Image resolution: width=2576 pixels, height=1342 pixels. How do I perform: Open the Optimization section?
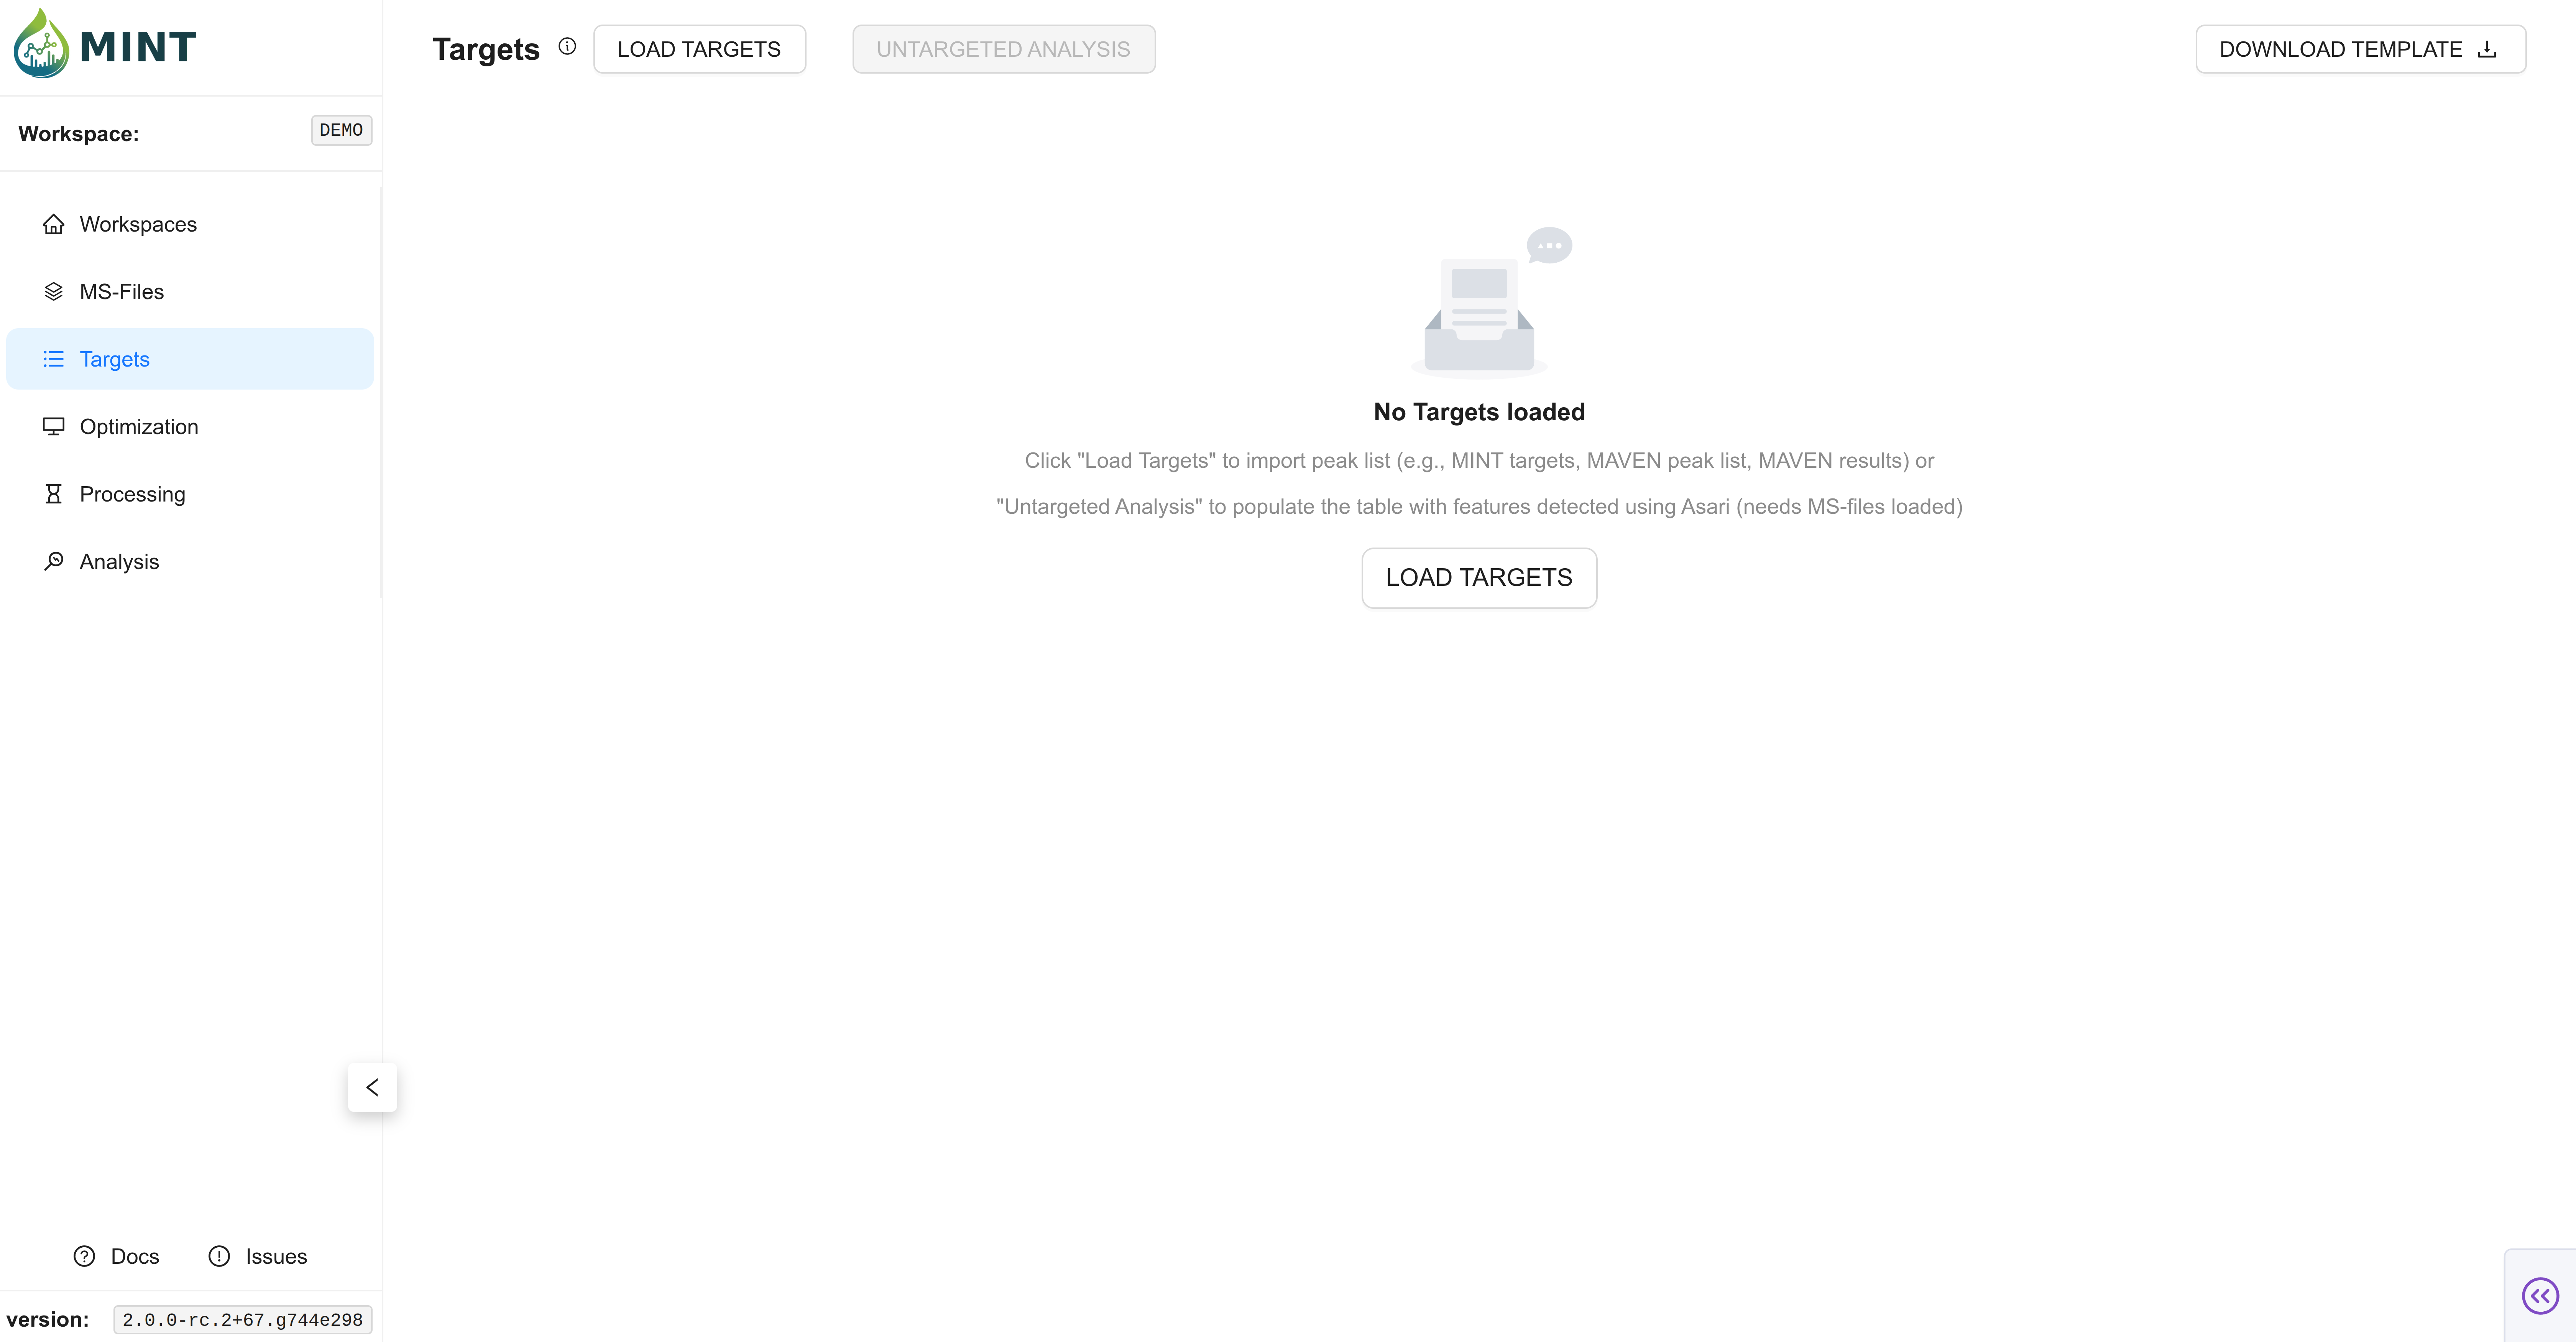point(139,427)
